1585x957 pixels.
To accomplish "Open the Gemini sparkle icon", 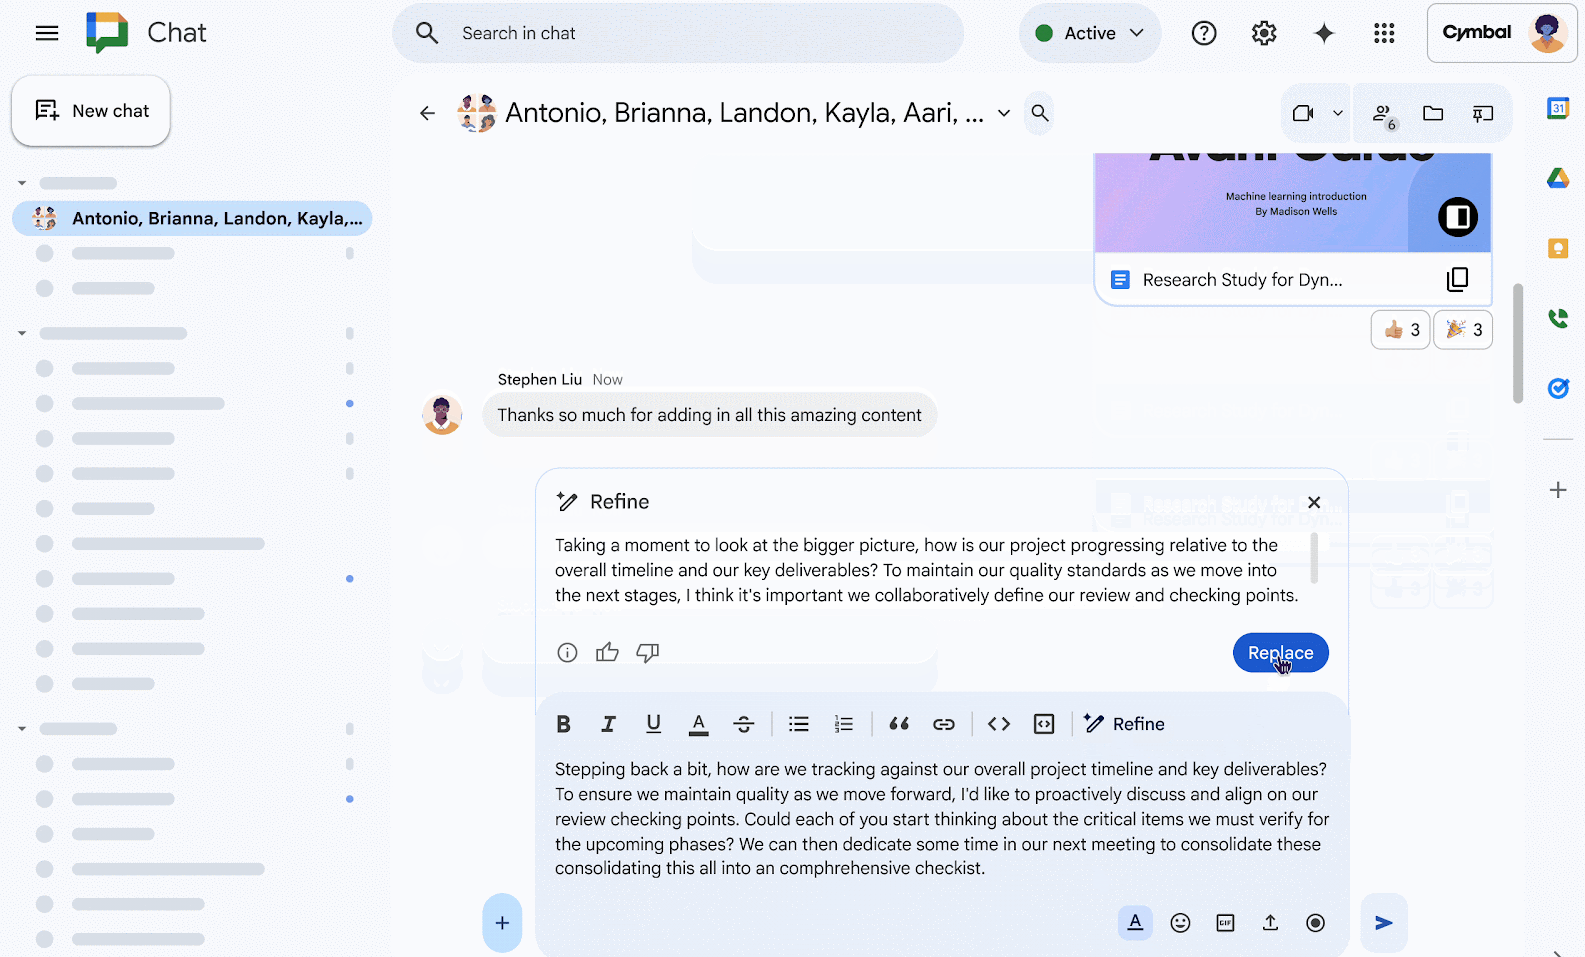I will (1324, 33).
